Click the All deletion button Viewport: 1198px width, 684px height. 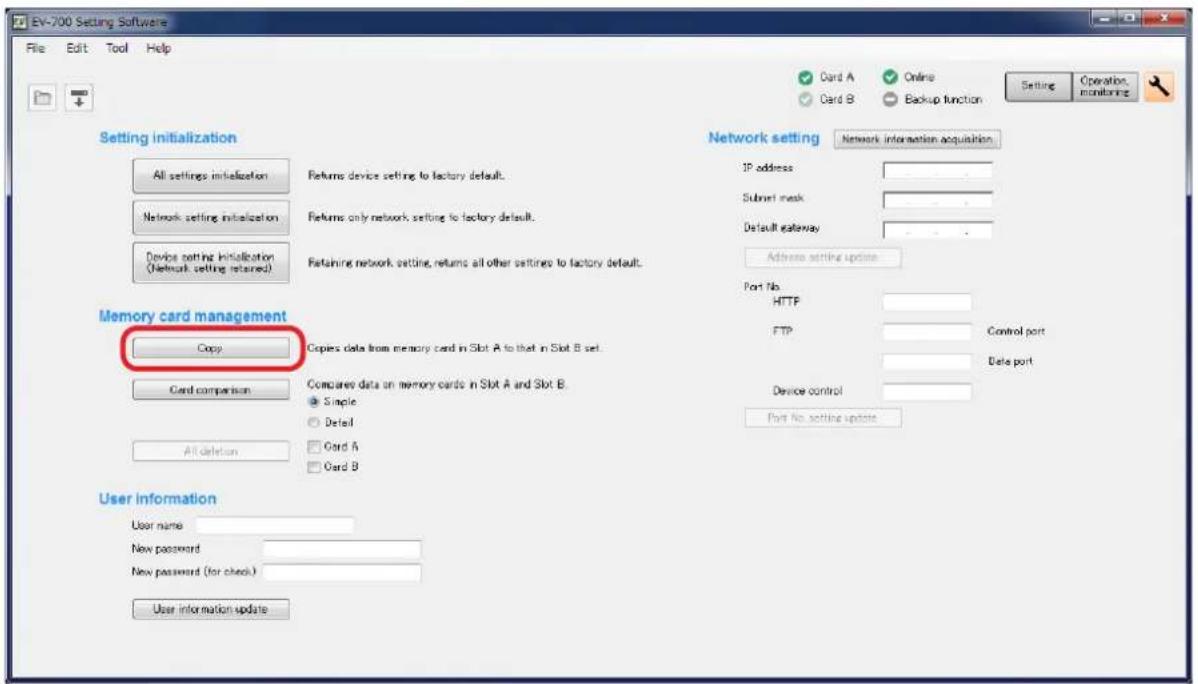[x=211, y=452]
